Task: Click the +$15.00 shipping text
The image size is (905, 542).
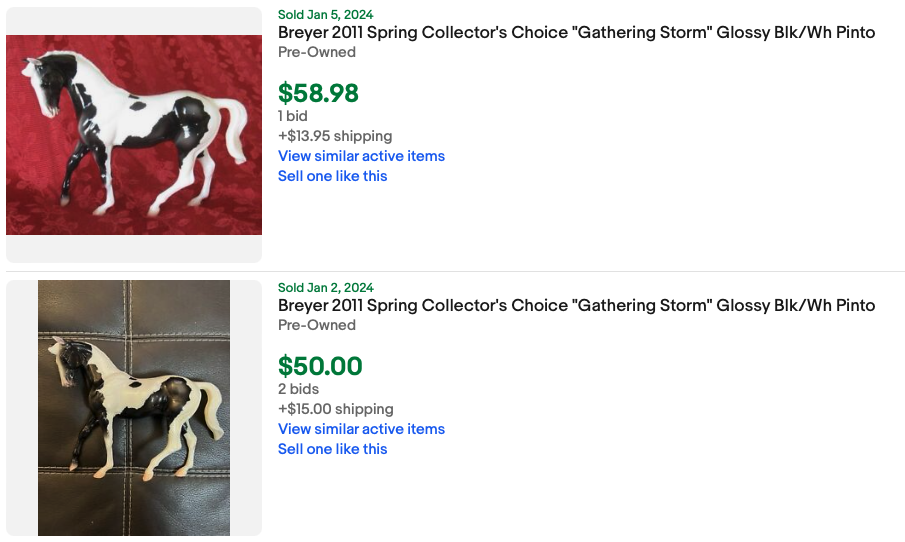Action: [335, 409]
